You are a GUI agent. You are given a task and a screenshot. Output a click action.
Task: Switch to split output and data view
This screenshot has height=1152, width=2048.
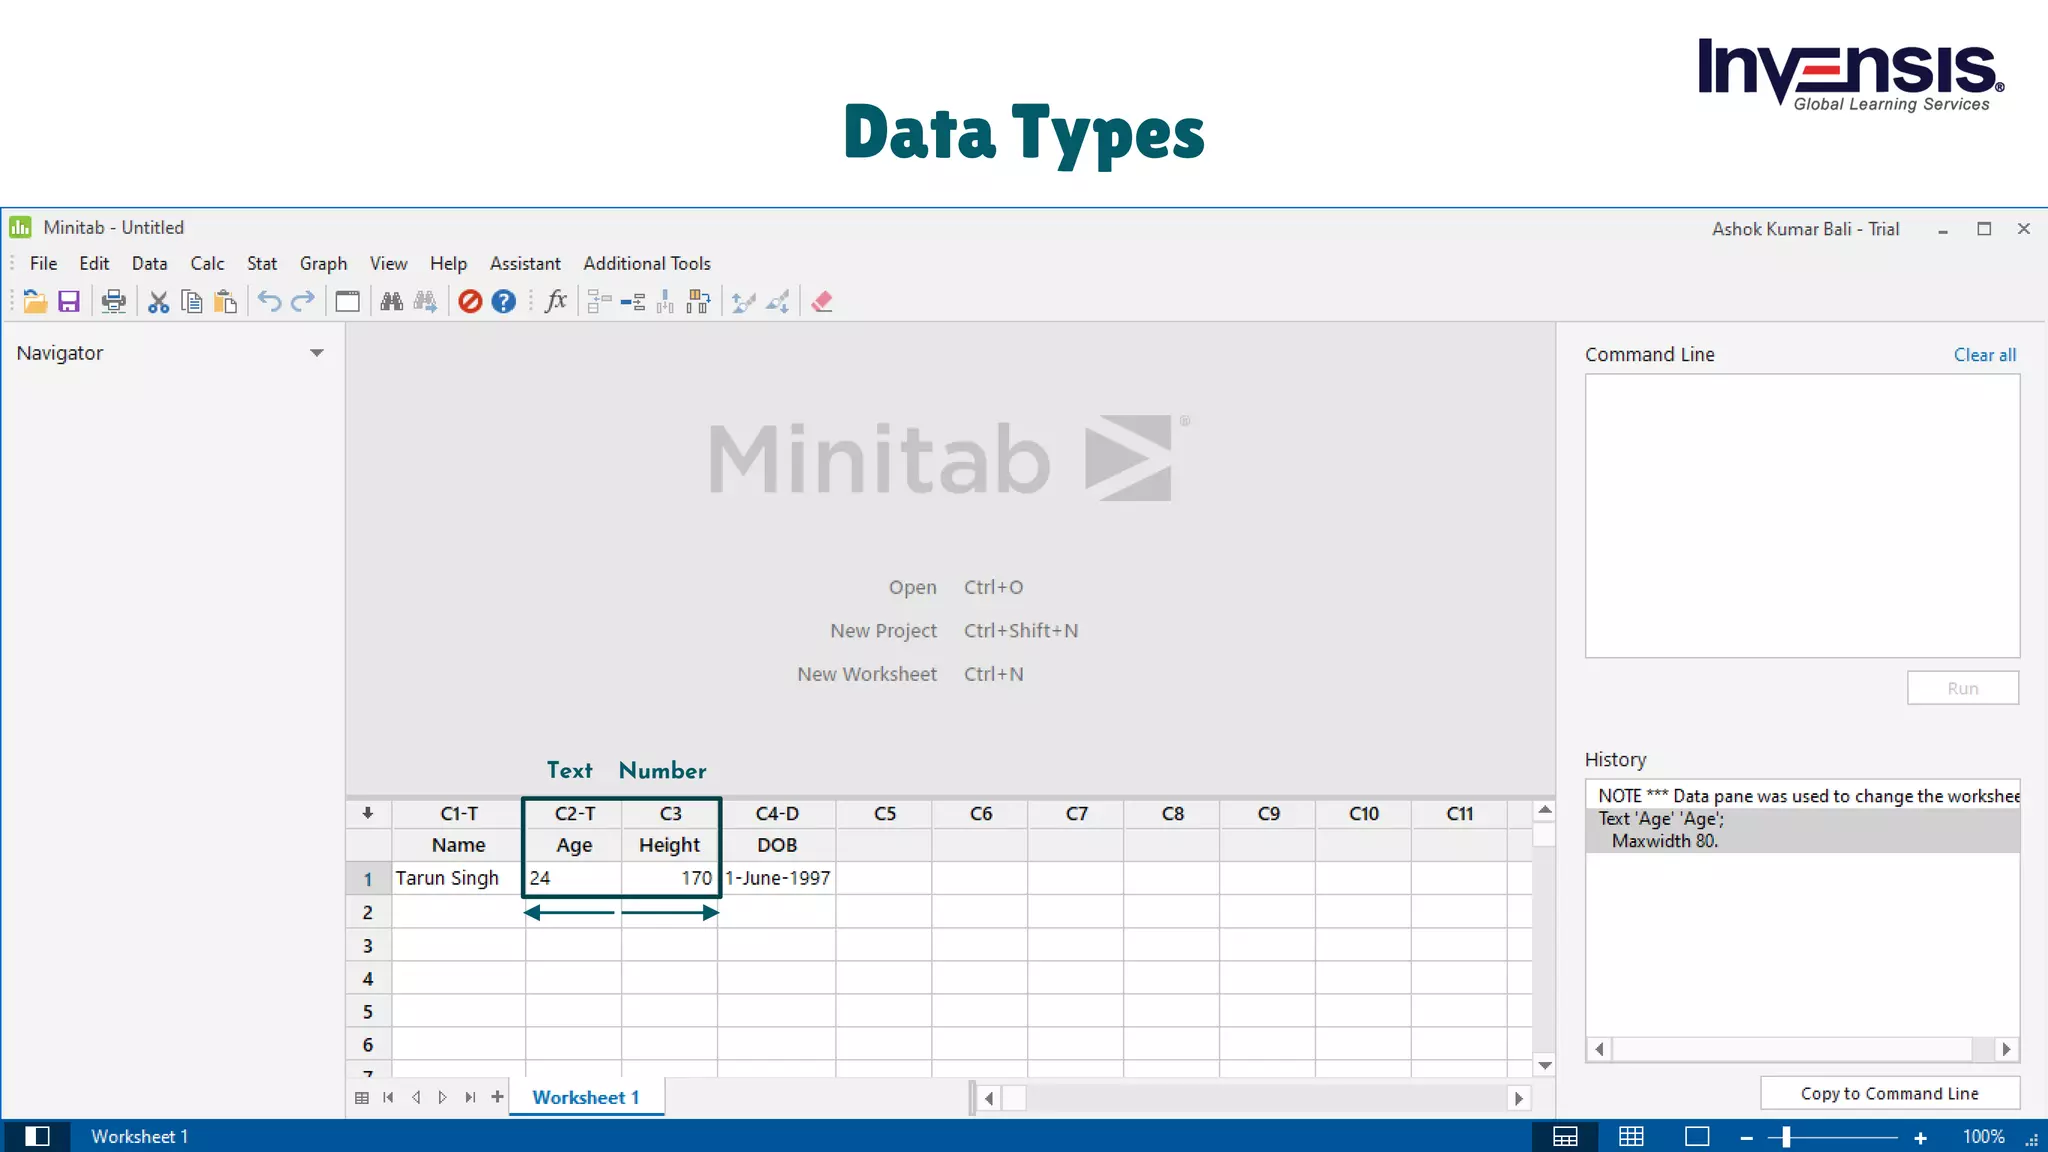click(1565, 1137)
